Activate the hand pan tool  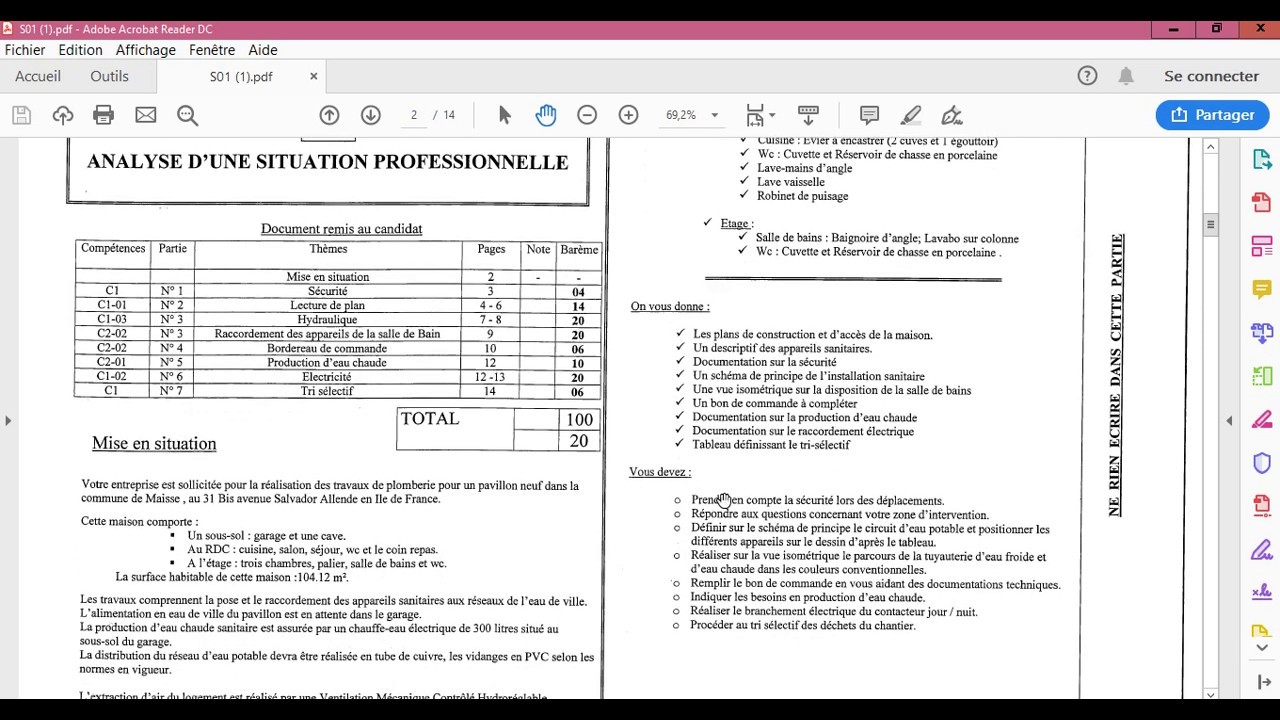(545, 115)
